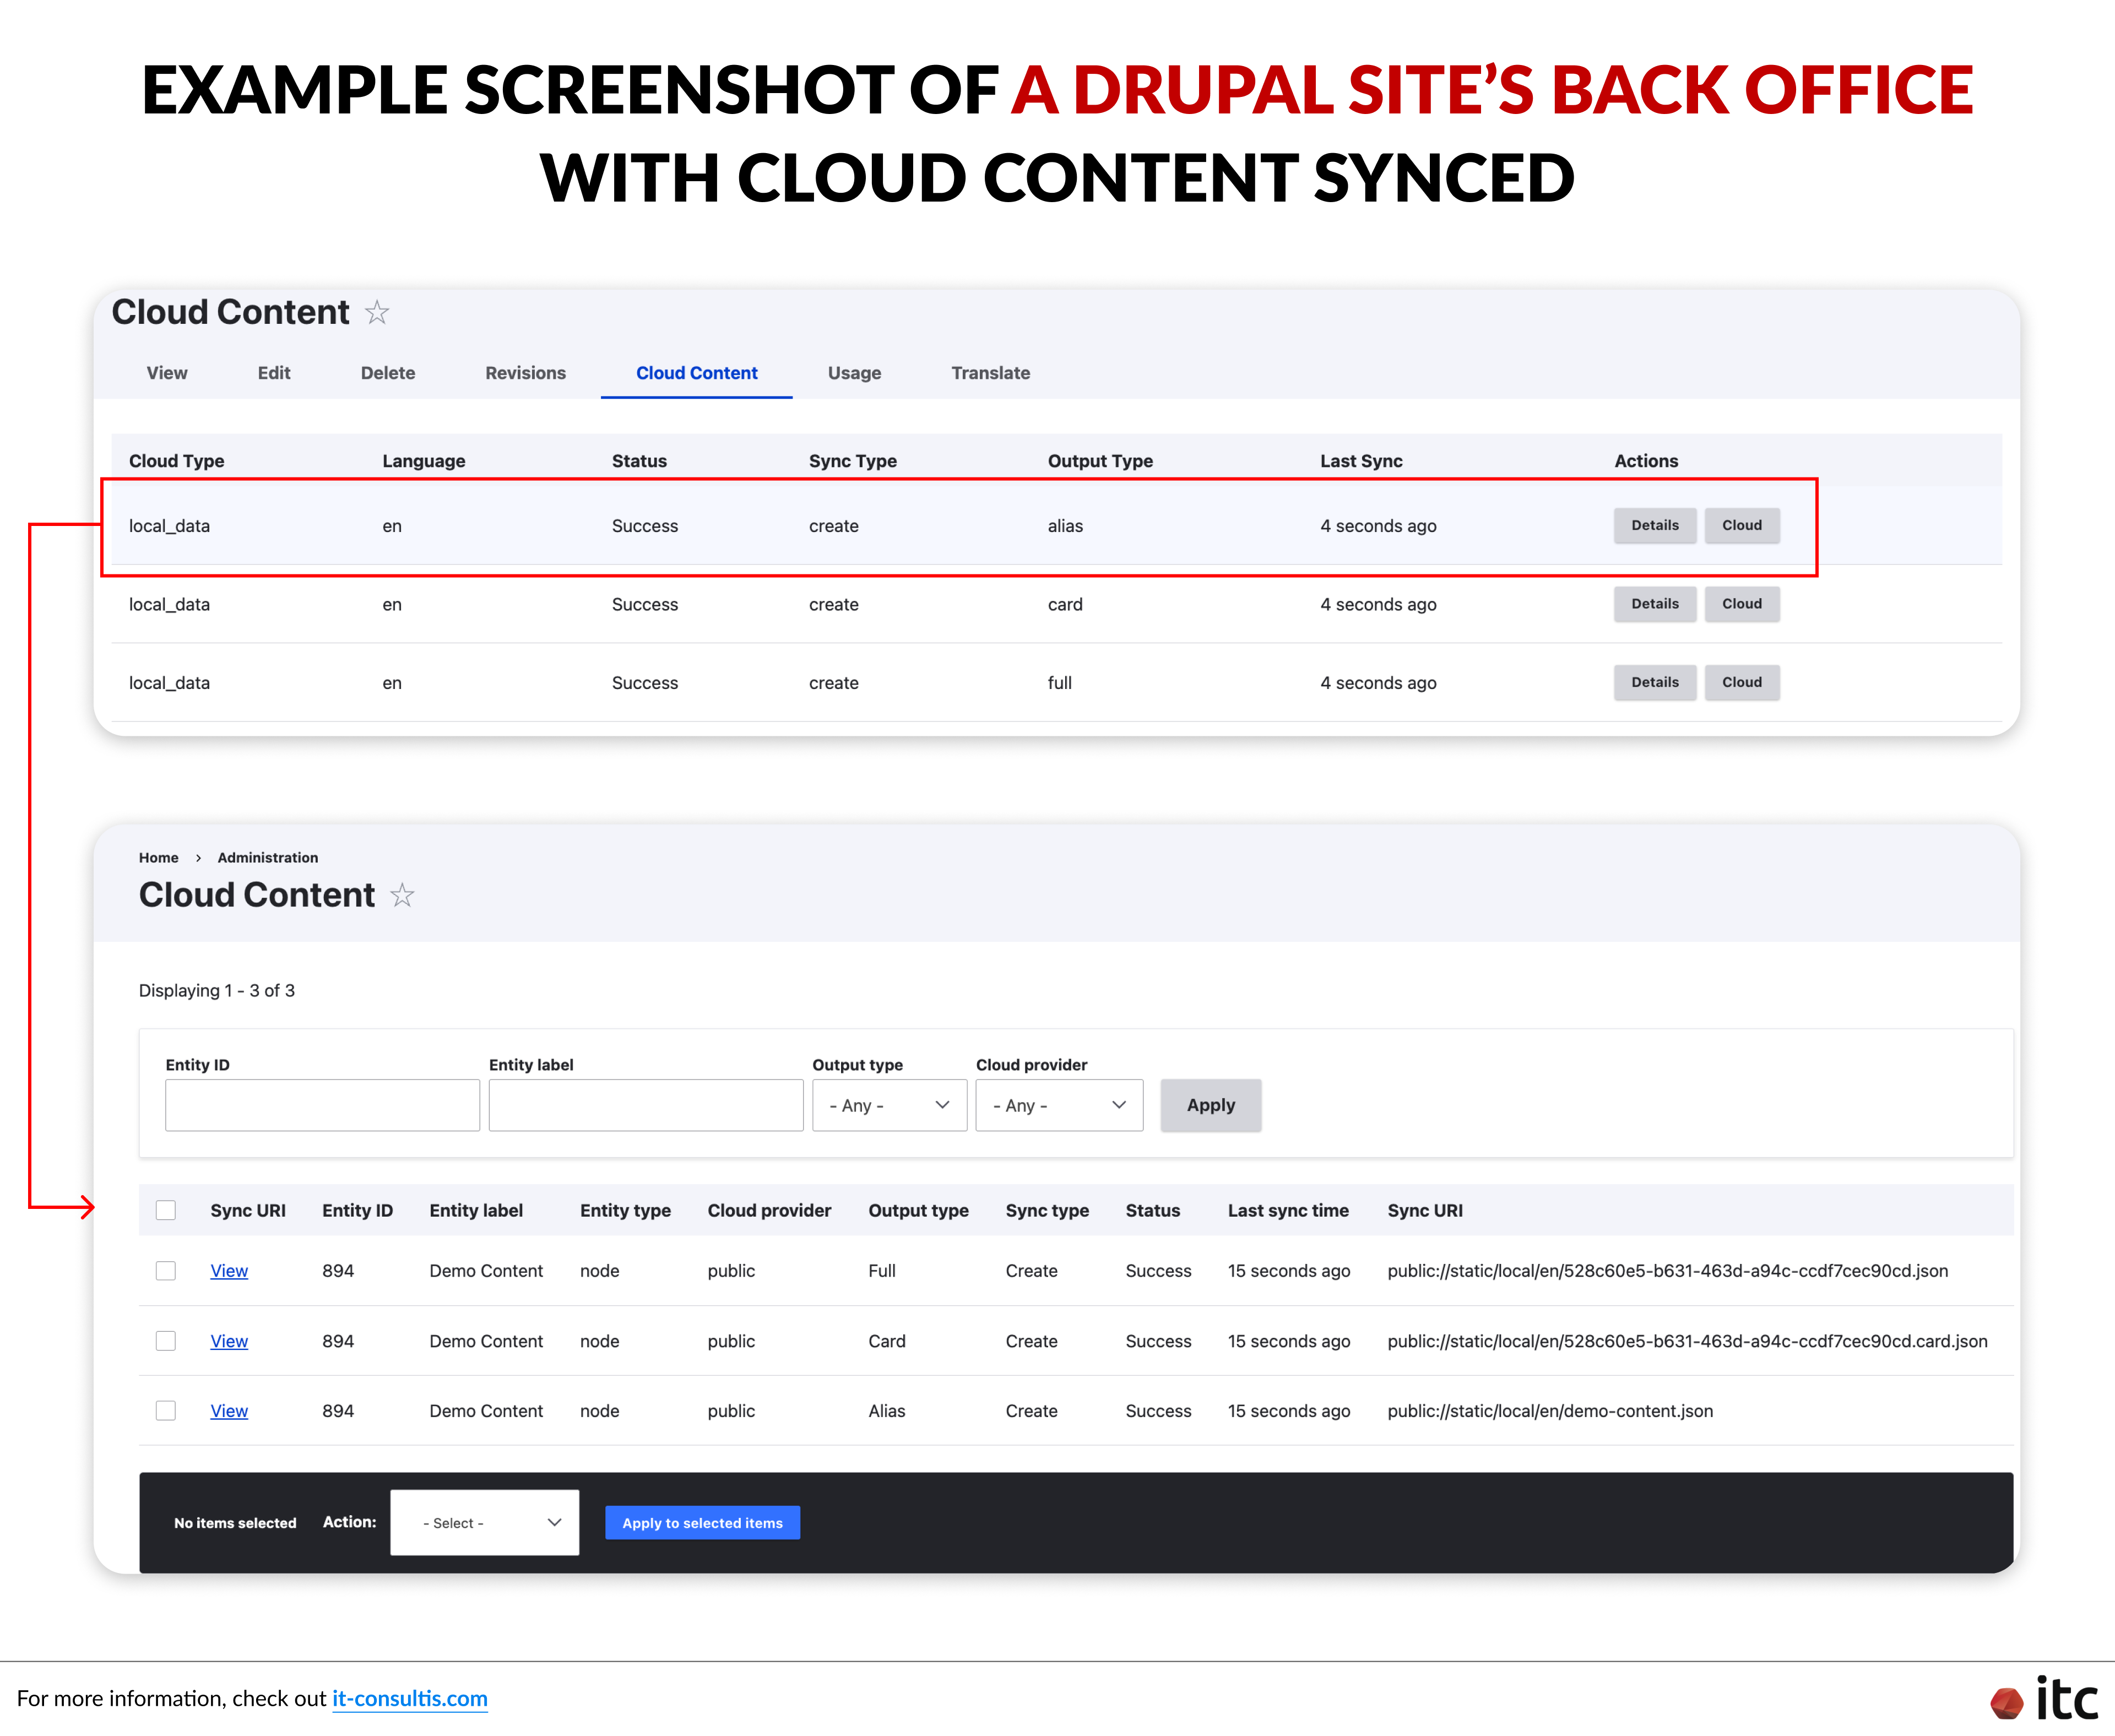Open the Output type filter dropdown
The image size is (2115, 1736).
point(888,1105)
